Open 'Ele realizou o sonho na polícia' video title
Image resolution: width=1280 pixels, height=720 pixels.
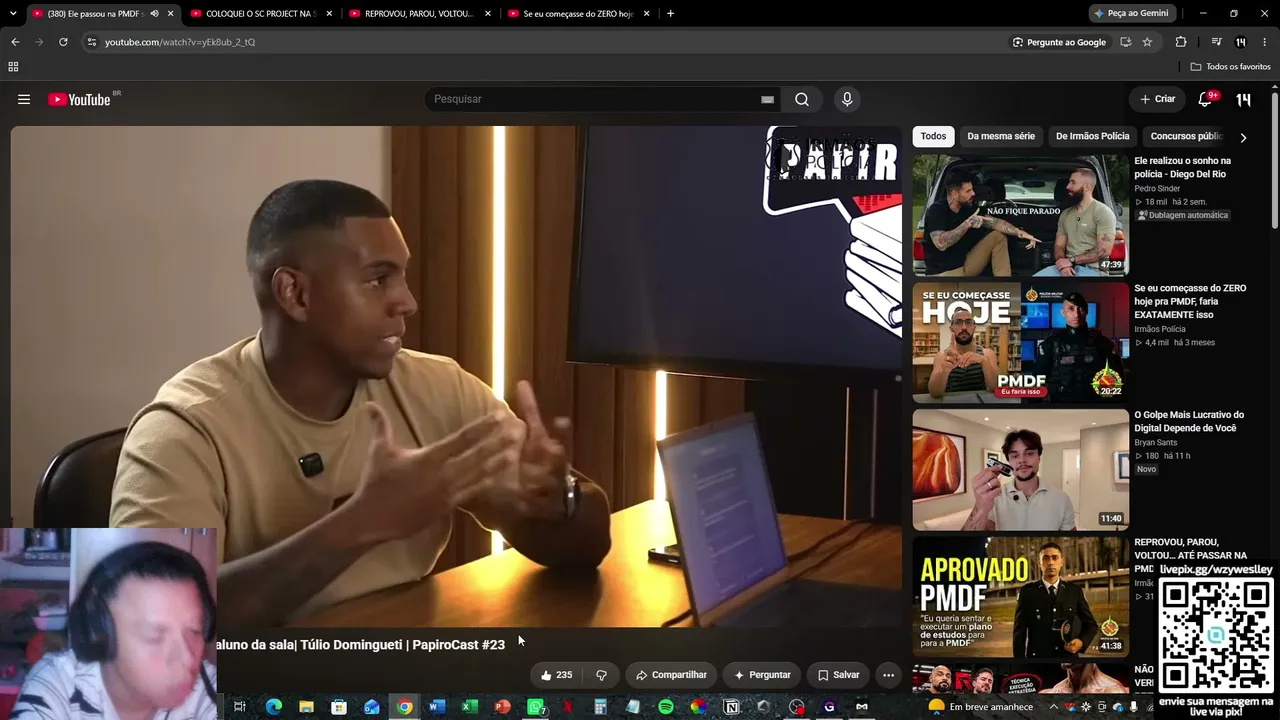click(1182, 167)
